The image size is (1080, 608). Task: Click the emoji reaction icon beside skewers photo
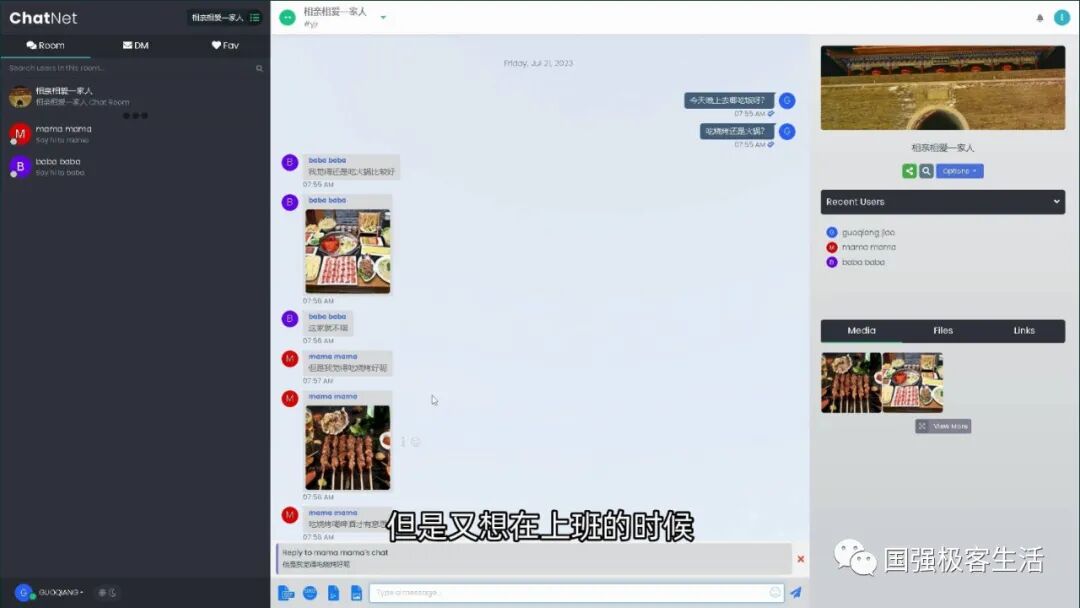coord(415,442)
